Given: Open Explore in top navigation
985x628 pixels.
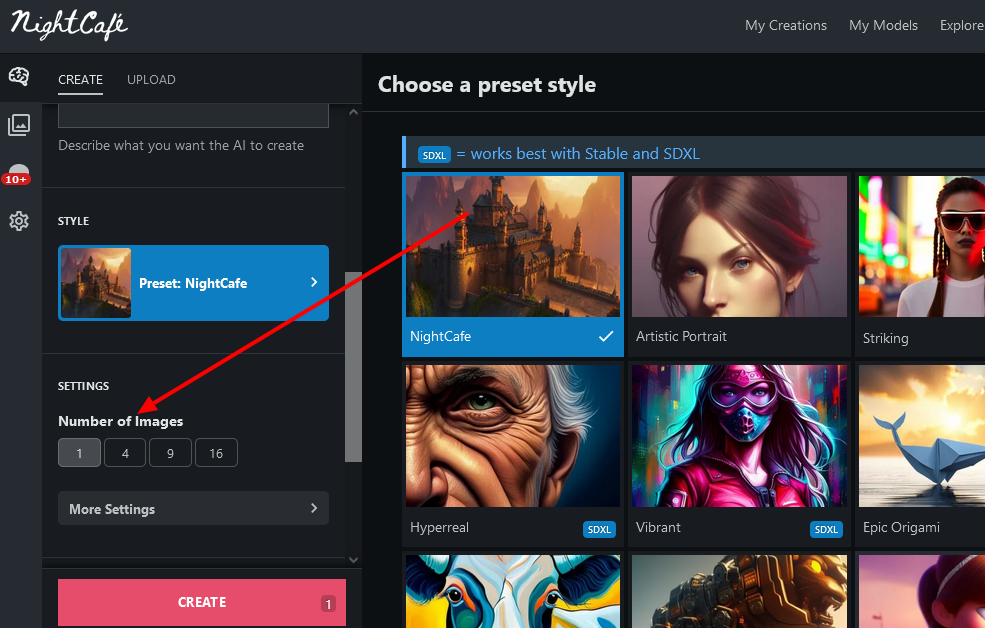Looking at the screenshot, I should coord(962,25).
